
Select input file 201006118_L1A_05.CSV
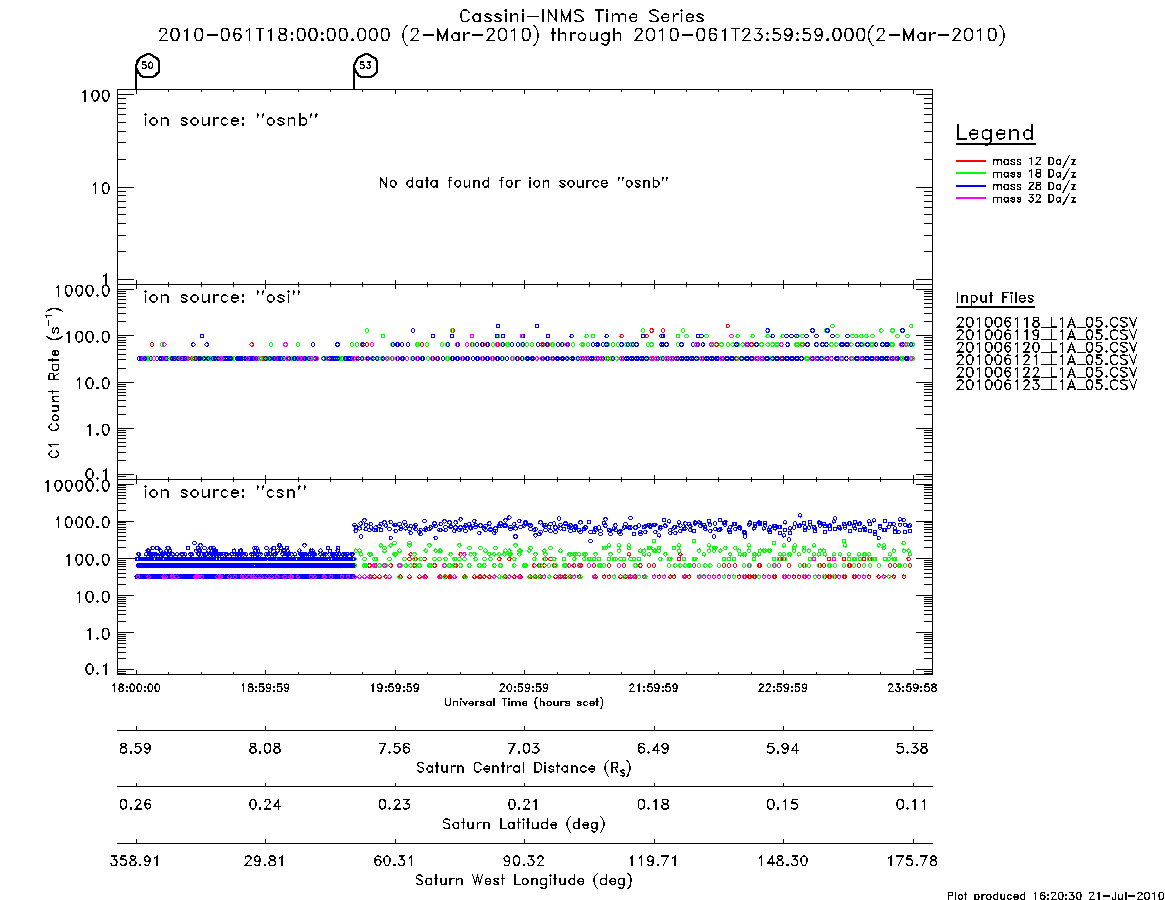tap(1046, 323)
